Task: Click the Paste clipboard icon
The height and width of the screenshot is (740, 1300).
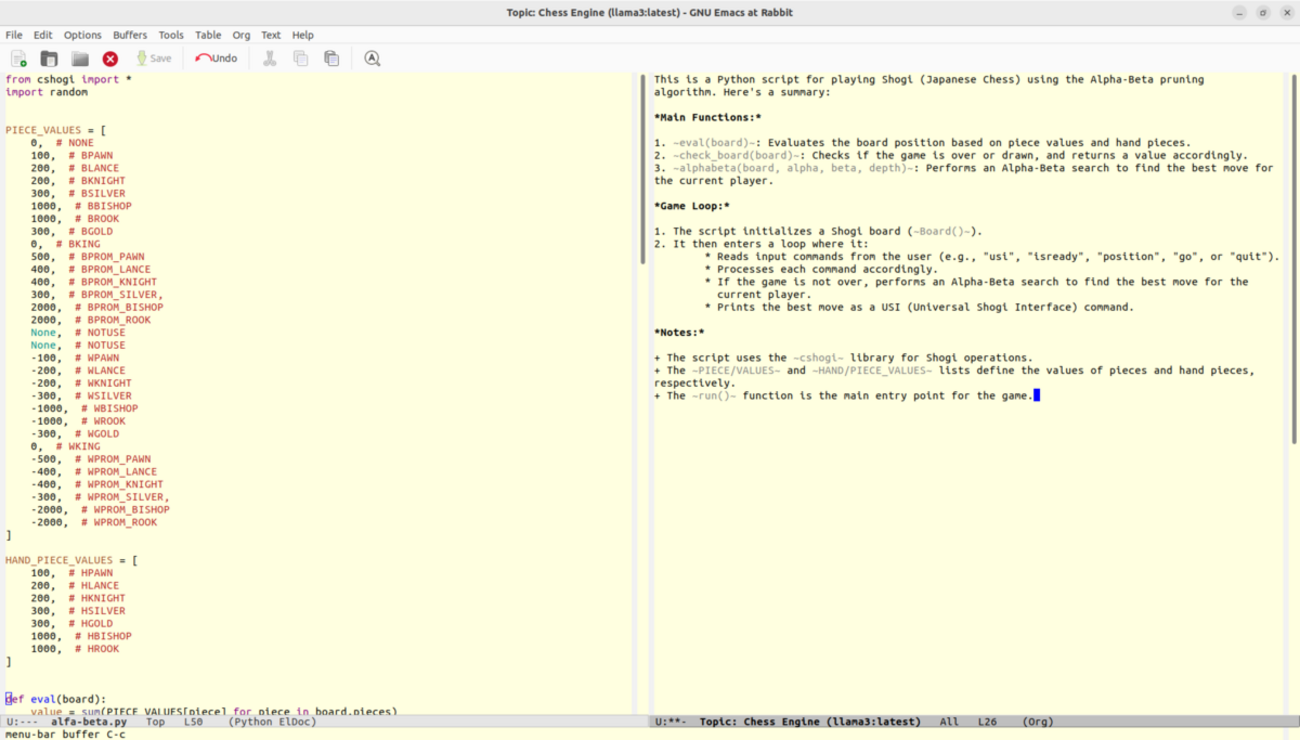Action: pos(331,59)
